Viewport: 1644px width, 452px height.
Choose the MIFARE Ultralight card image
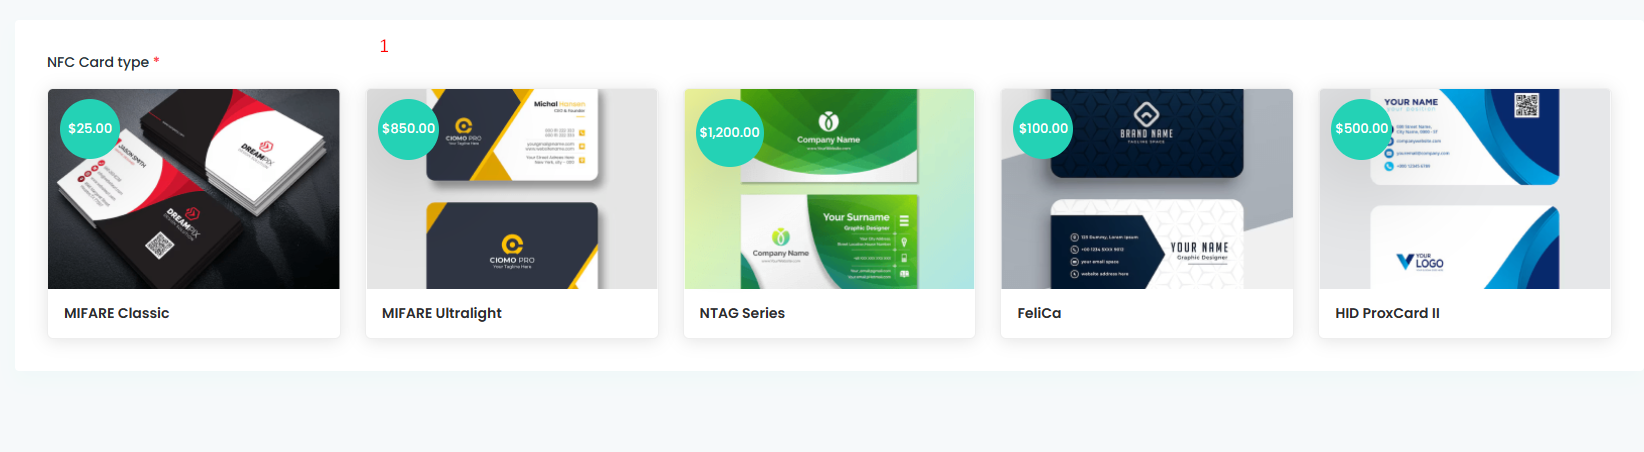pyautogui.click(x=512, y=189)
